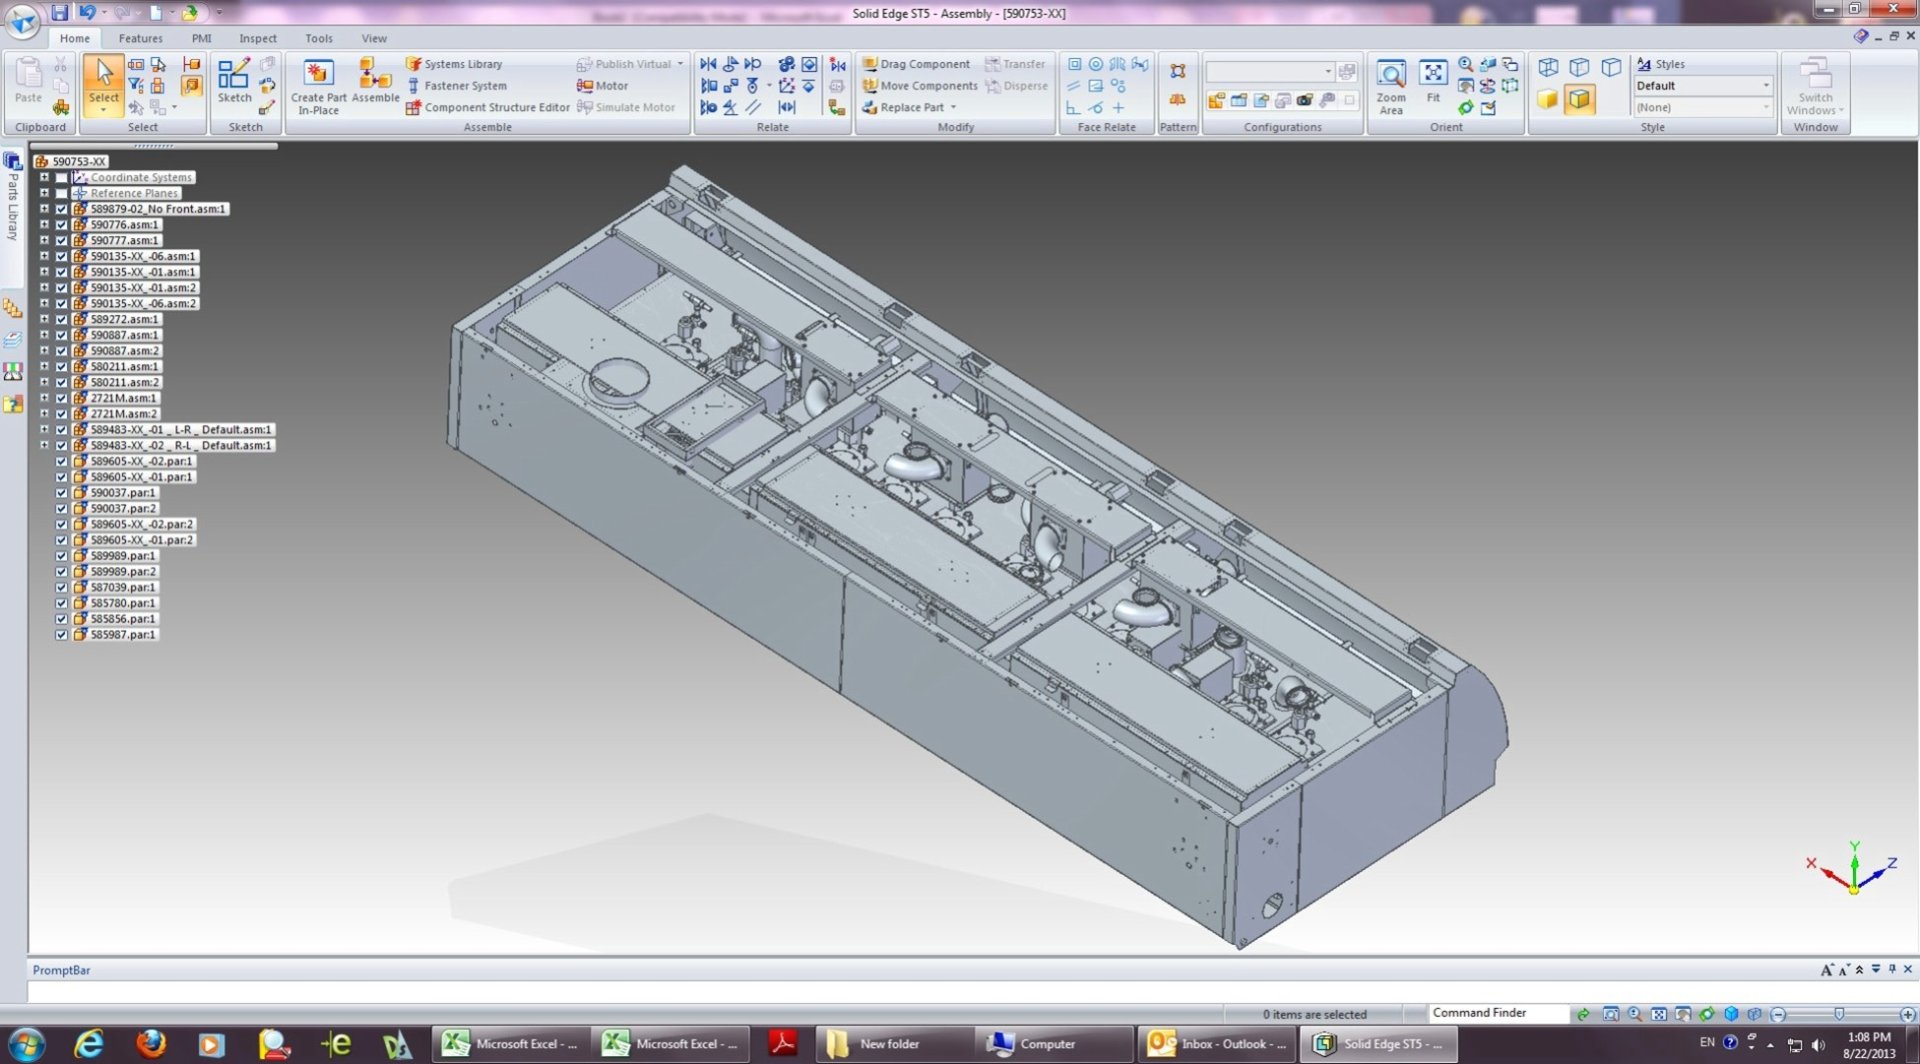Image resolution: width=1920 pixels, height=1064 pixels.
Task: Click the Replace Part button
Action: (911, 107)
